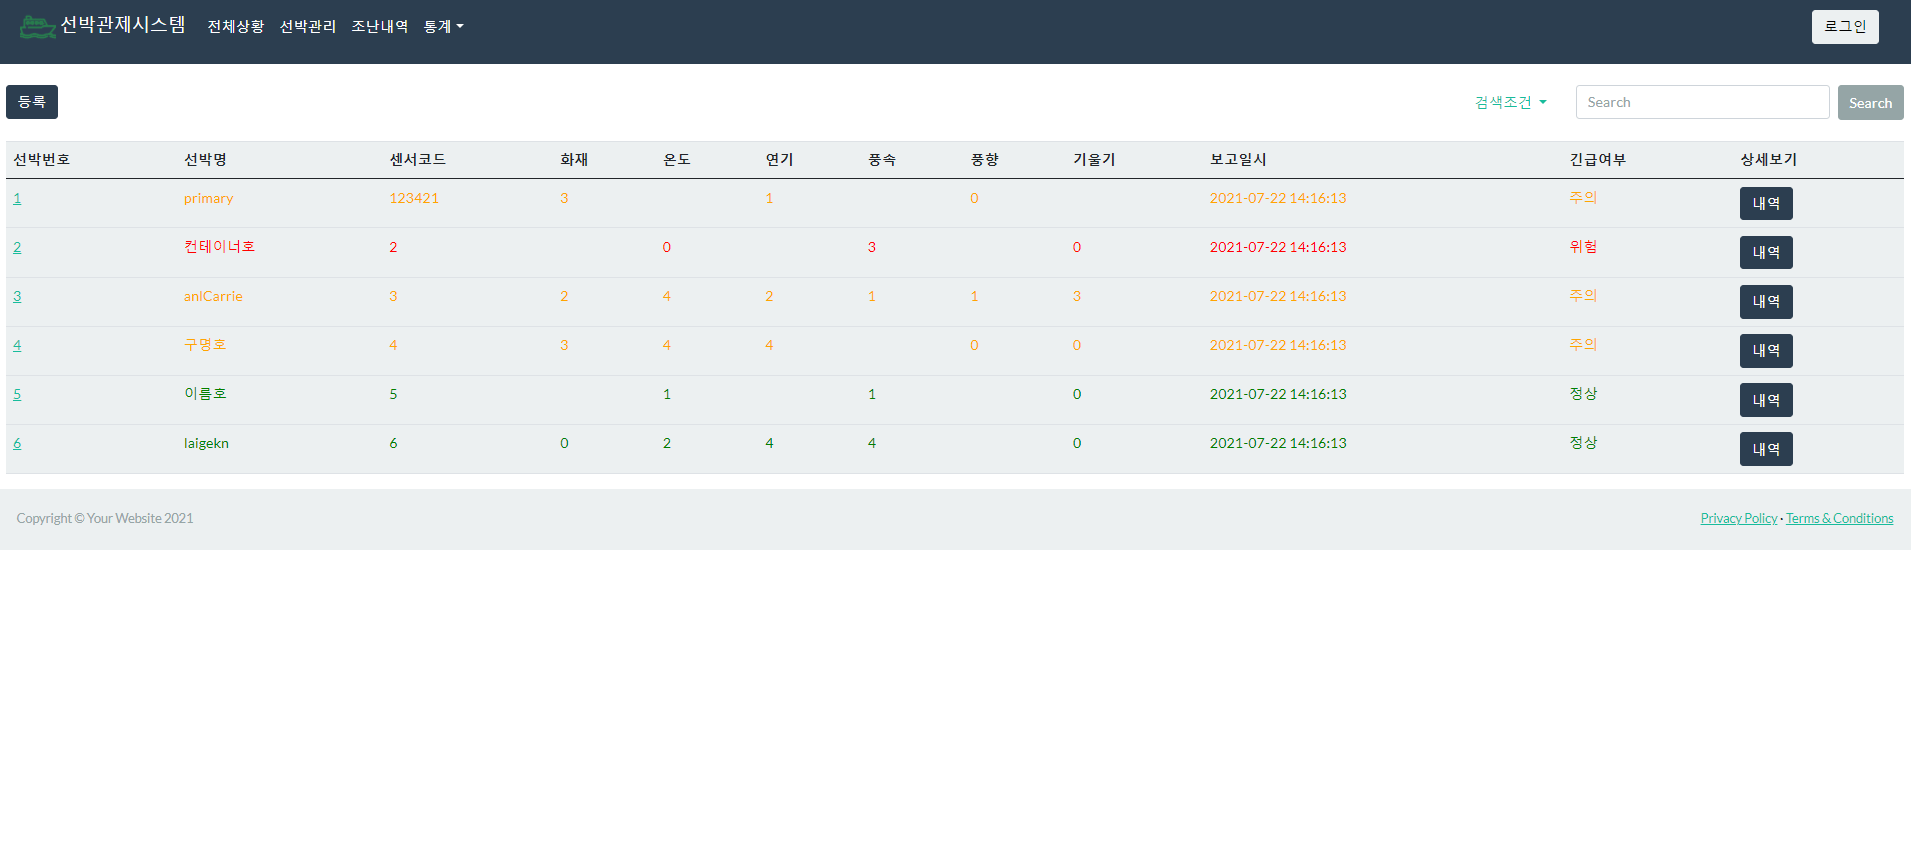The image size is (1911, 842).
Task: Open ship number 6 link
Action: [x=17, y=443]
